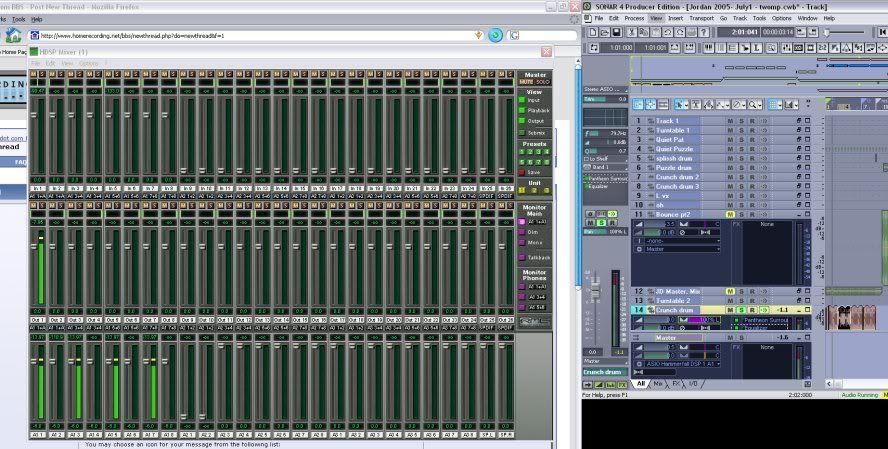Click the New file icon in SONAR toolbar
Viewport: 888px width, 449px height.
click(x=592, y=33)
